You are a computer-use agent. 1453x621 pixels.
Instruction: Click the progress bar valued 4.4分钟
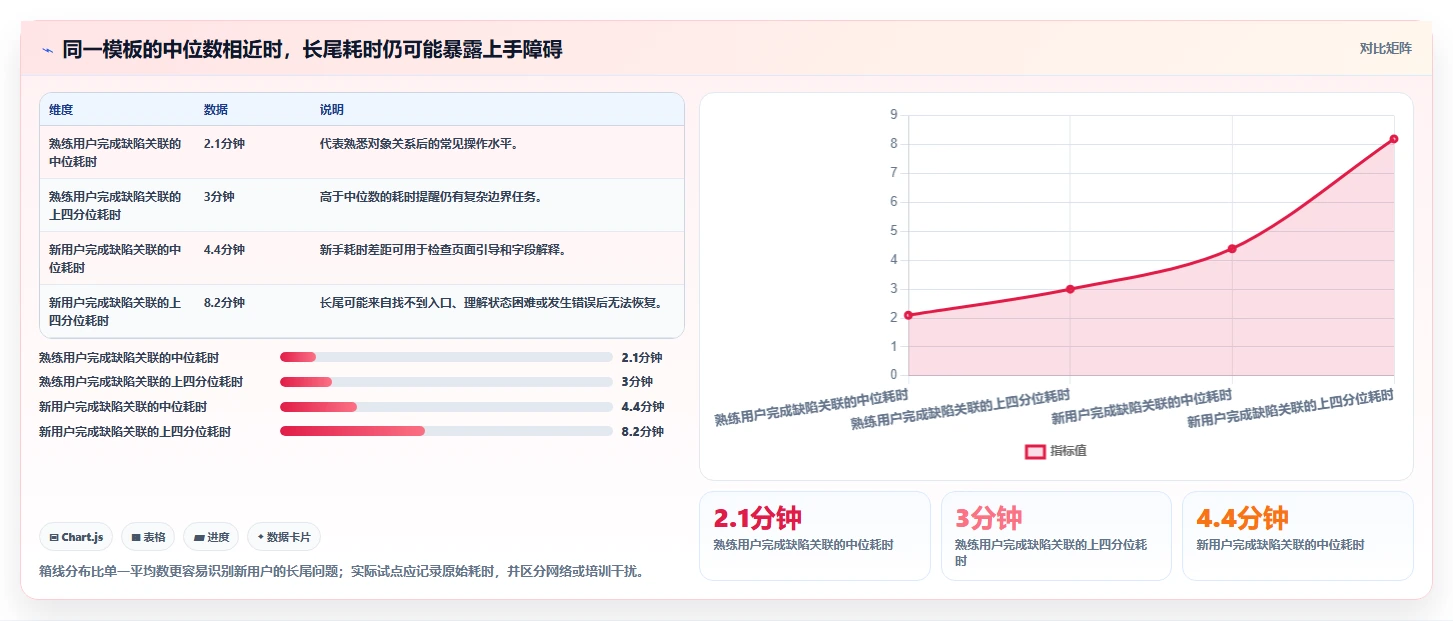tap(446, 407)
